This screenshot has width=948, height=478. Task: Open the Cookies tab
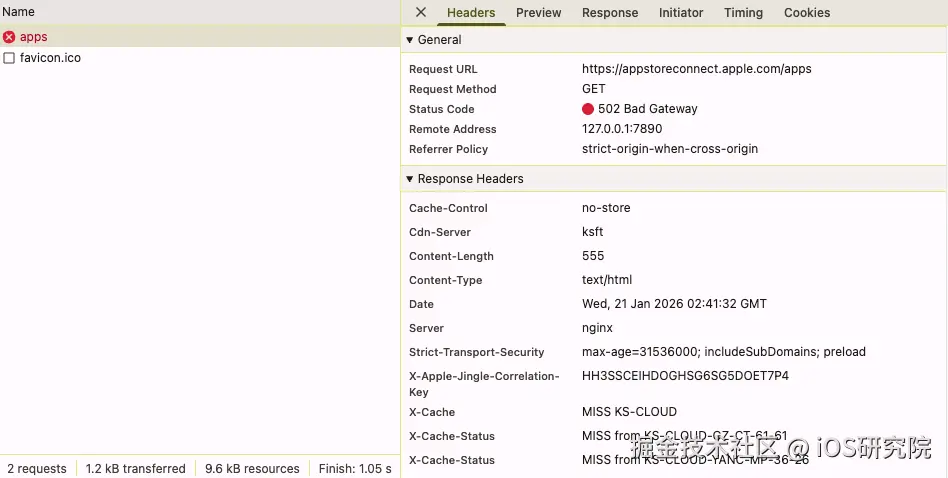pyautogui.click(x=807, y=13)
